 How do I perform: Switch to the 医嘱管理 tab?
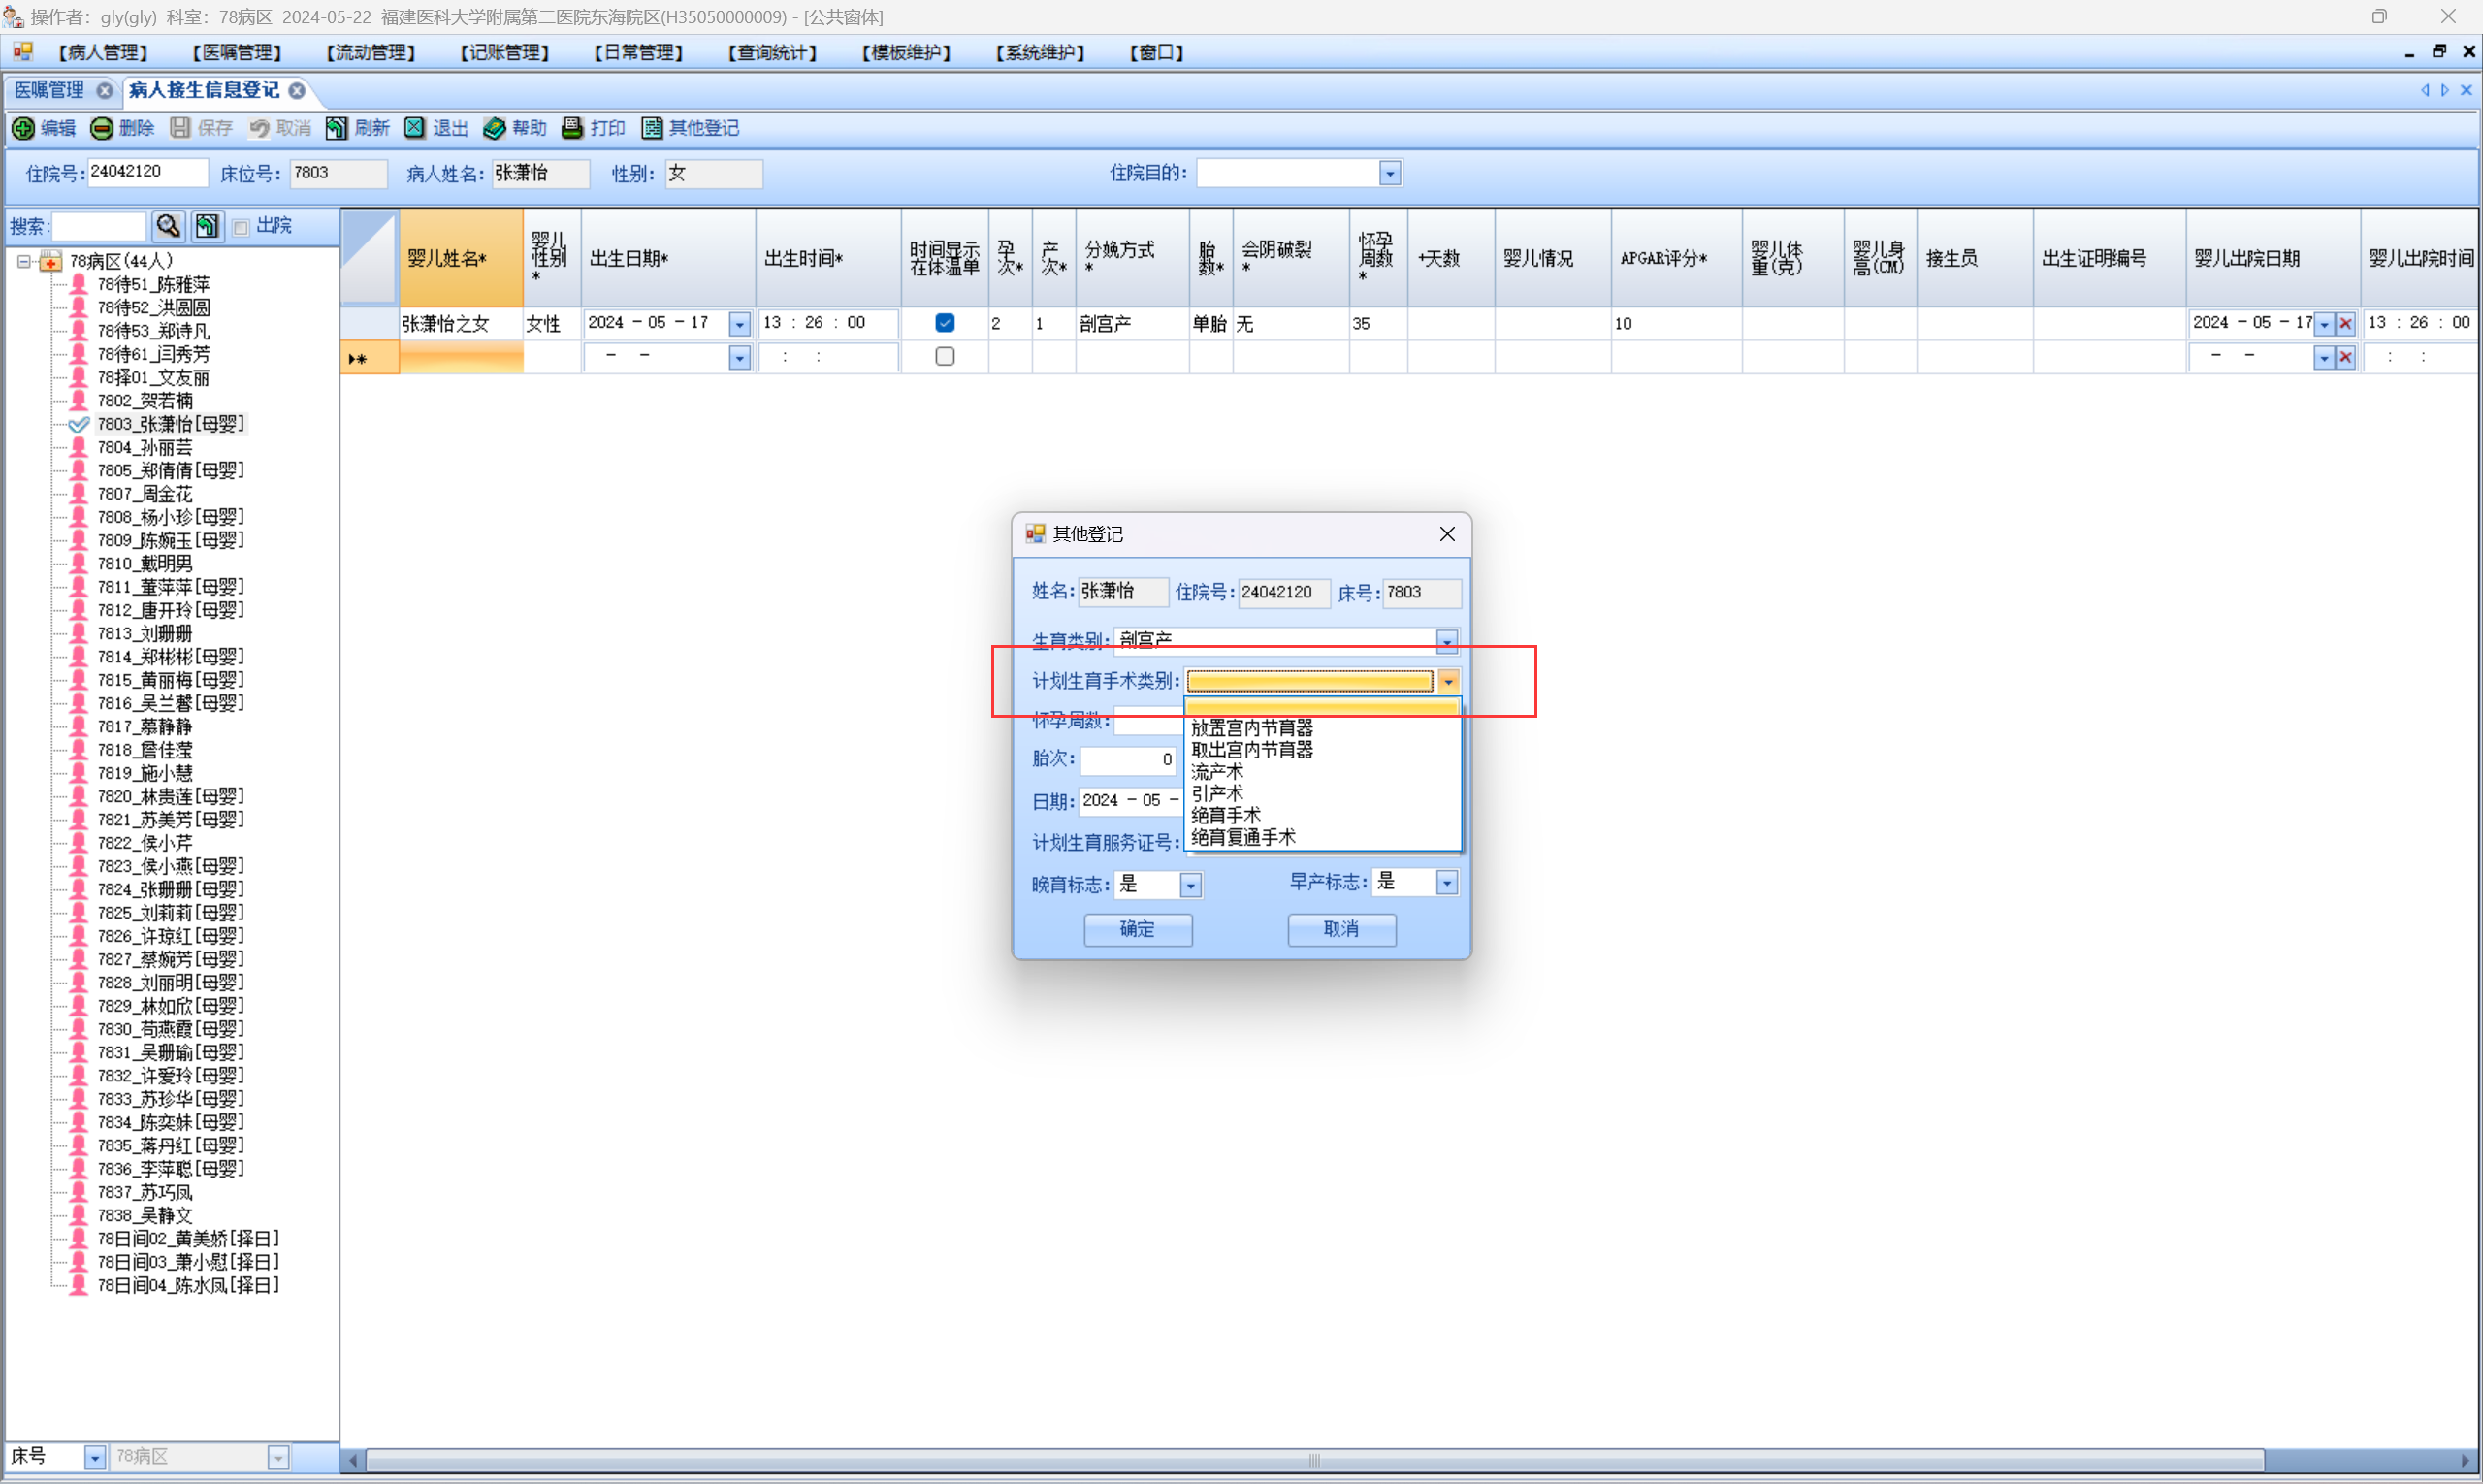pos(50,90)
